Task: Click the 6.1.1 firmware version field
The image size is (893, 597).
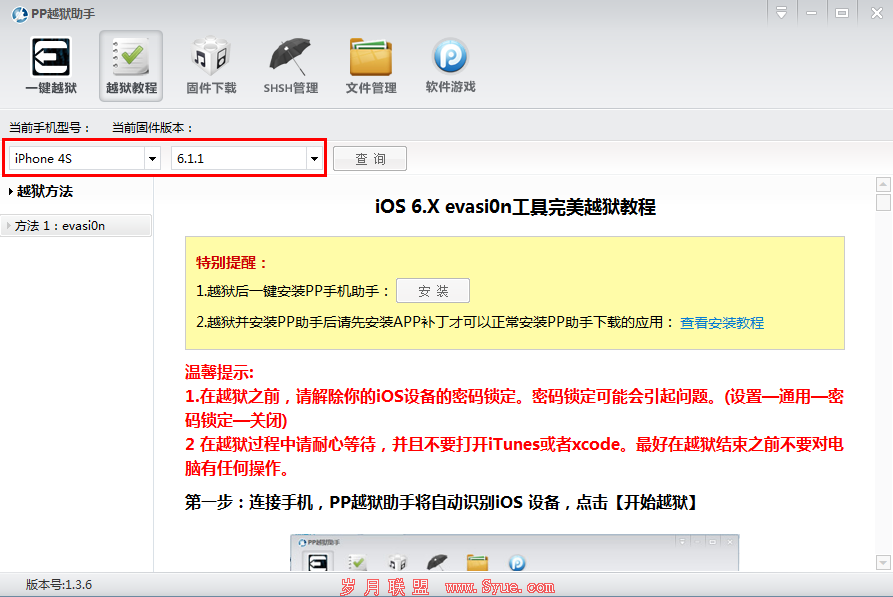Action: click(x=247, y=158)
